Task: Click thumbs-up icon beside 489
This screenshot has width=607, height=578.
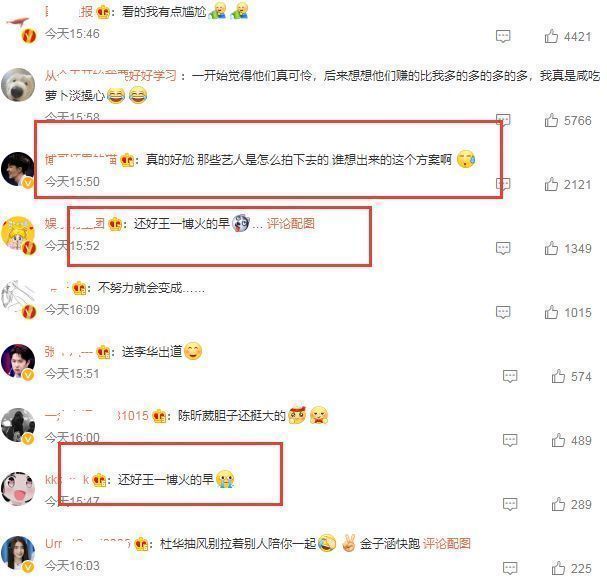Action: 558,440
